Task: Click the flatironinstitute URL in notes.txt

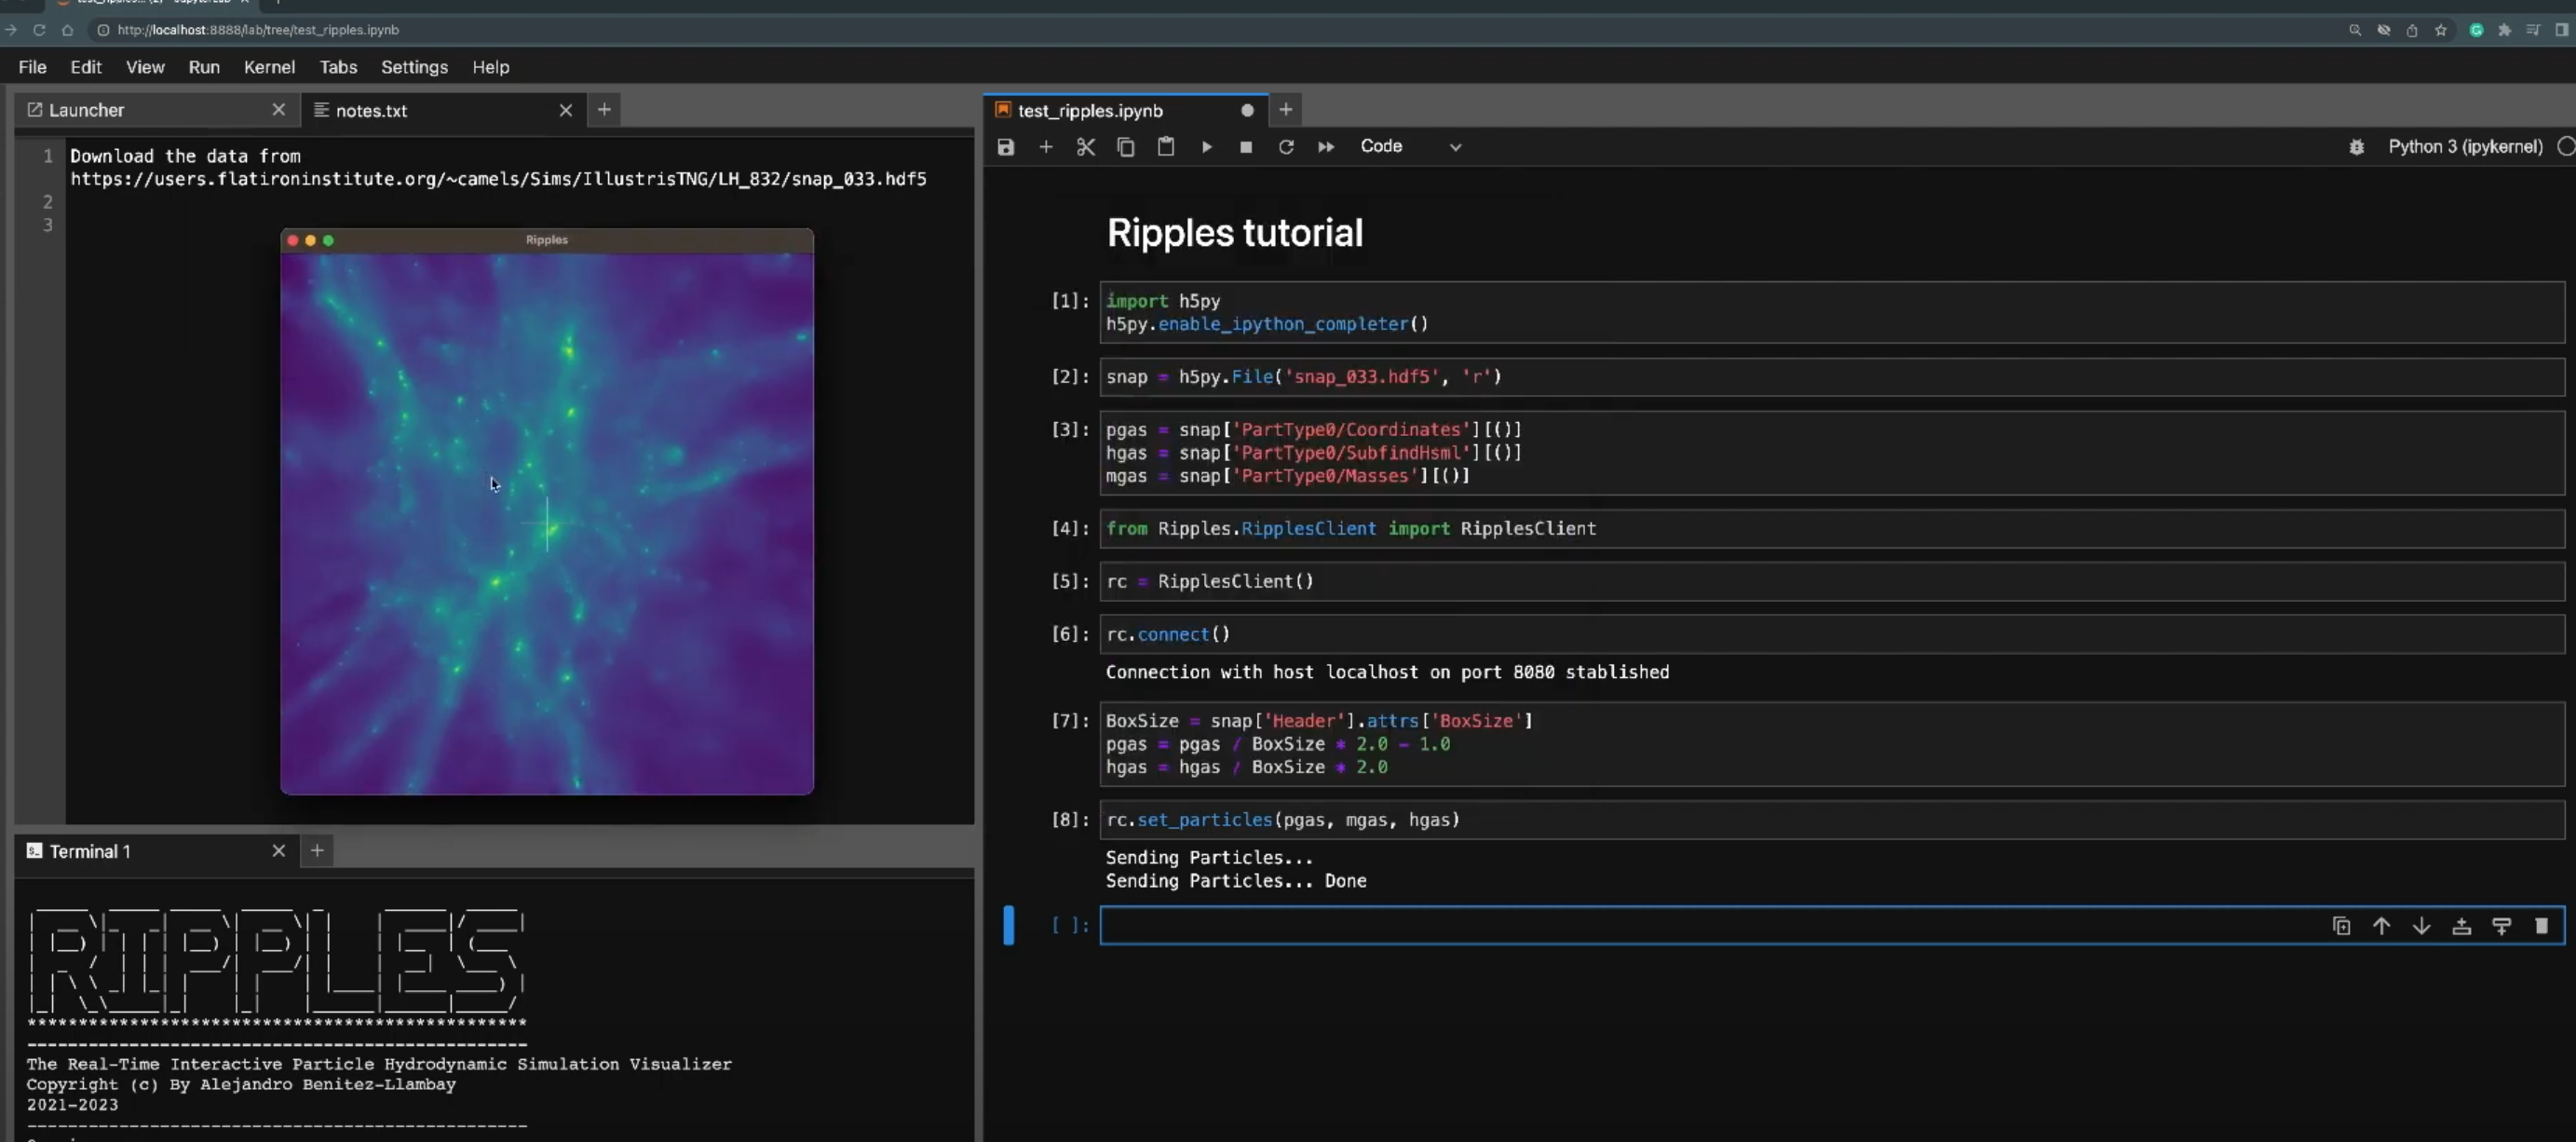Action: point(498,179)
